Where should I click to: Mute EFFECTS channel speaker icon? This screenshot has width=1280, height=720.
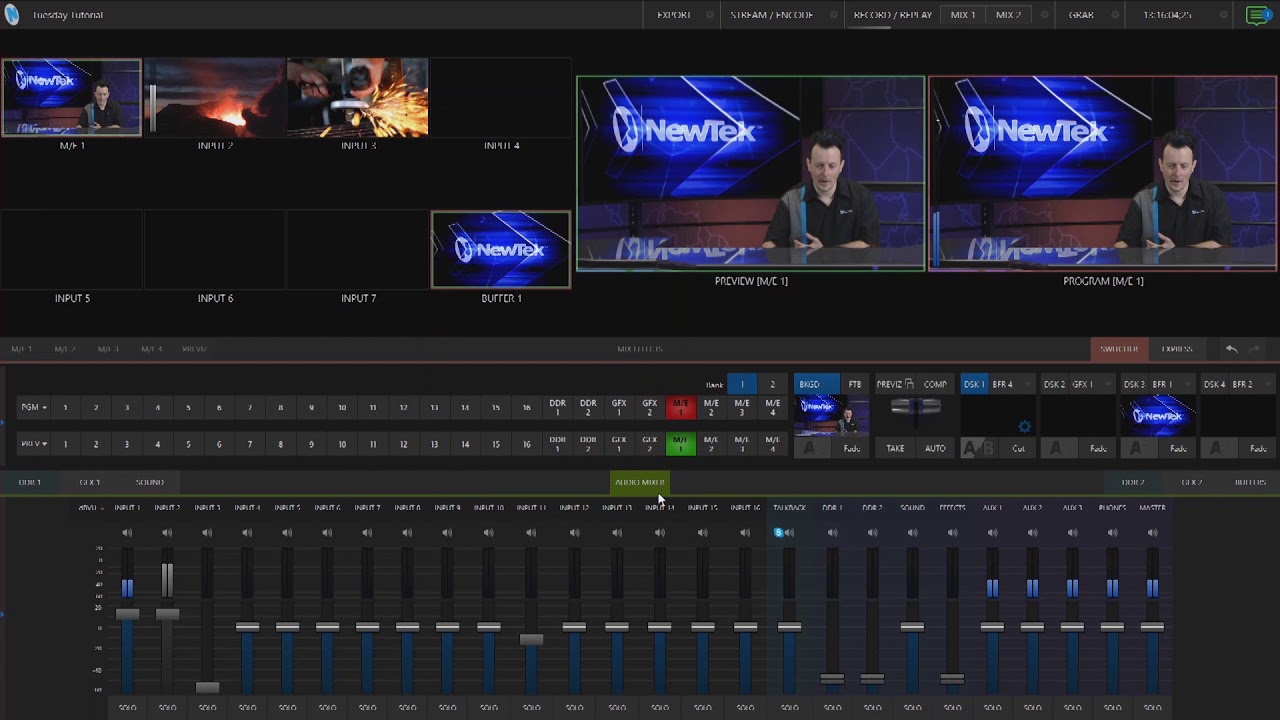tap(952, 533)
